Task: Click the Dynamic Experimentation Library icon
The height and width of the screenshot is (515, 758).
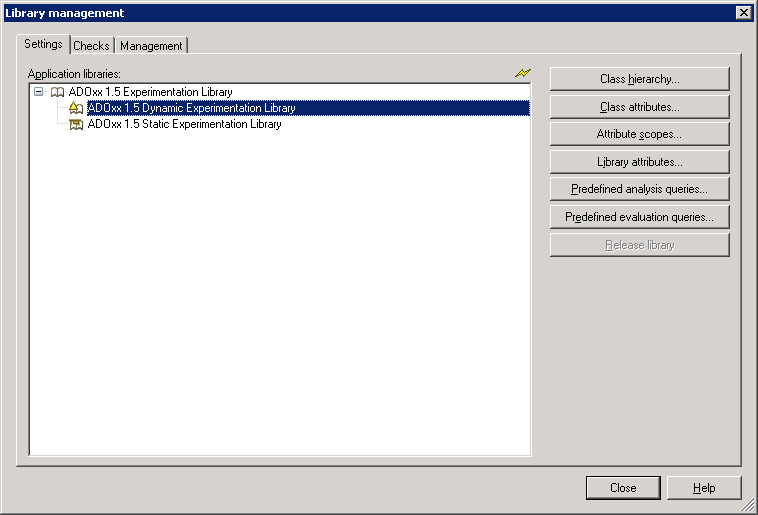Action: [76, 108]
